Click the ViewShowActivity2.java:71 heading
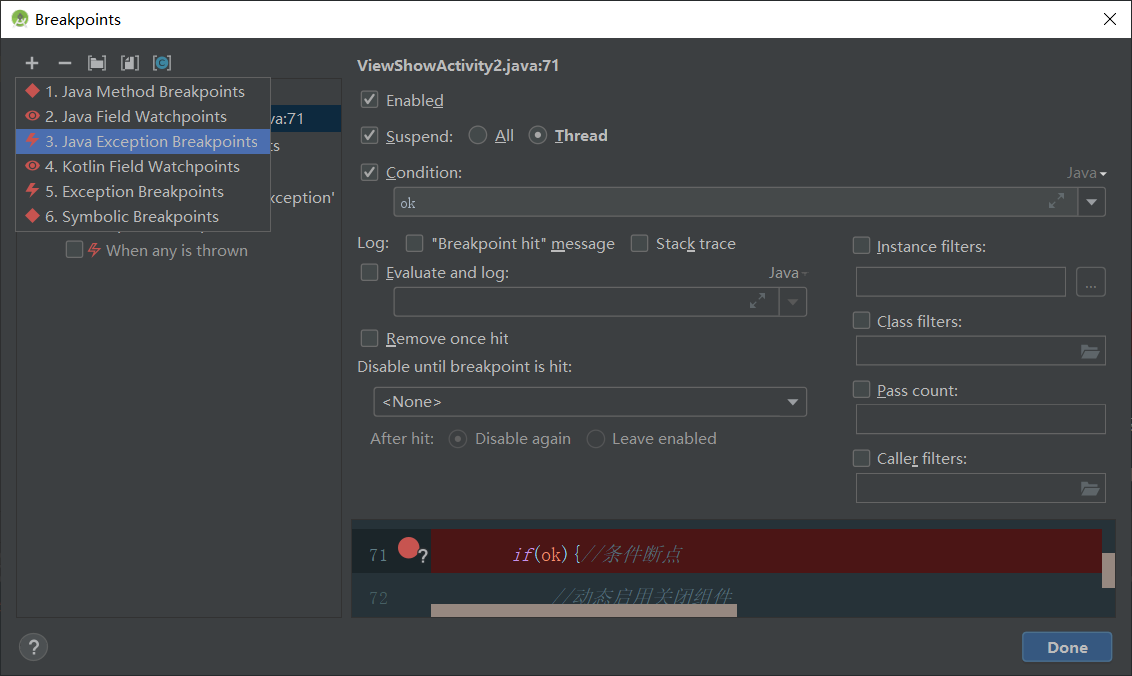 click(458, 65)
